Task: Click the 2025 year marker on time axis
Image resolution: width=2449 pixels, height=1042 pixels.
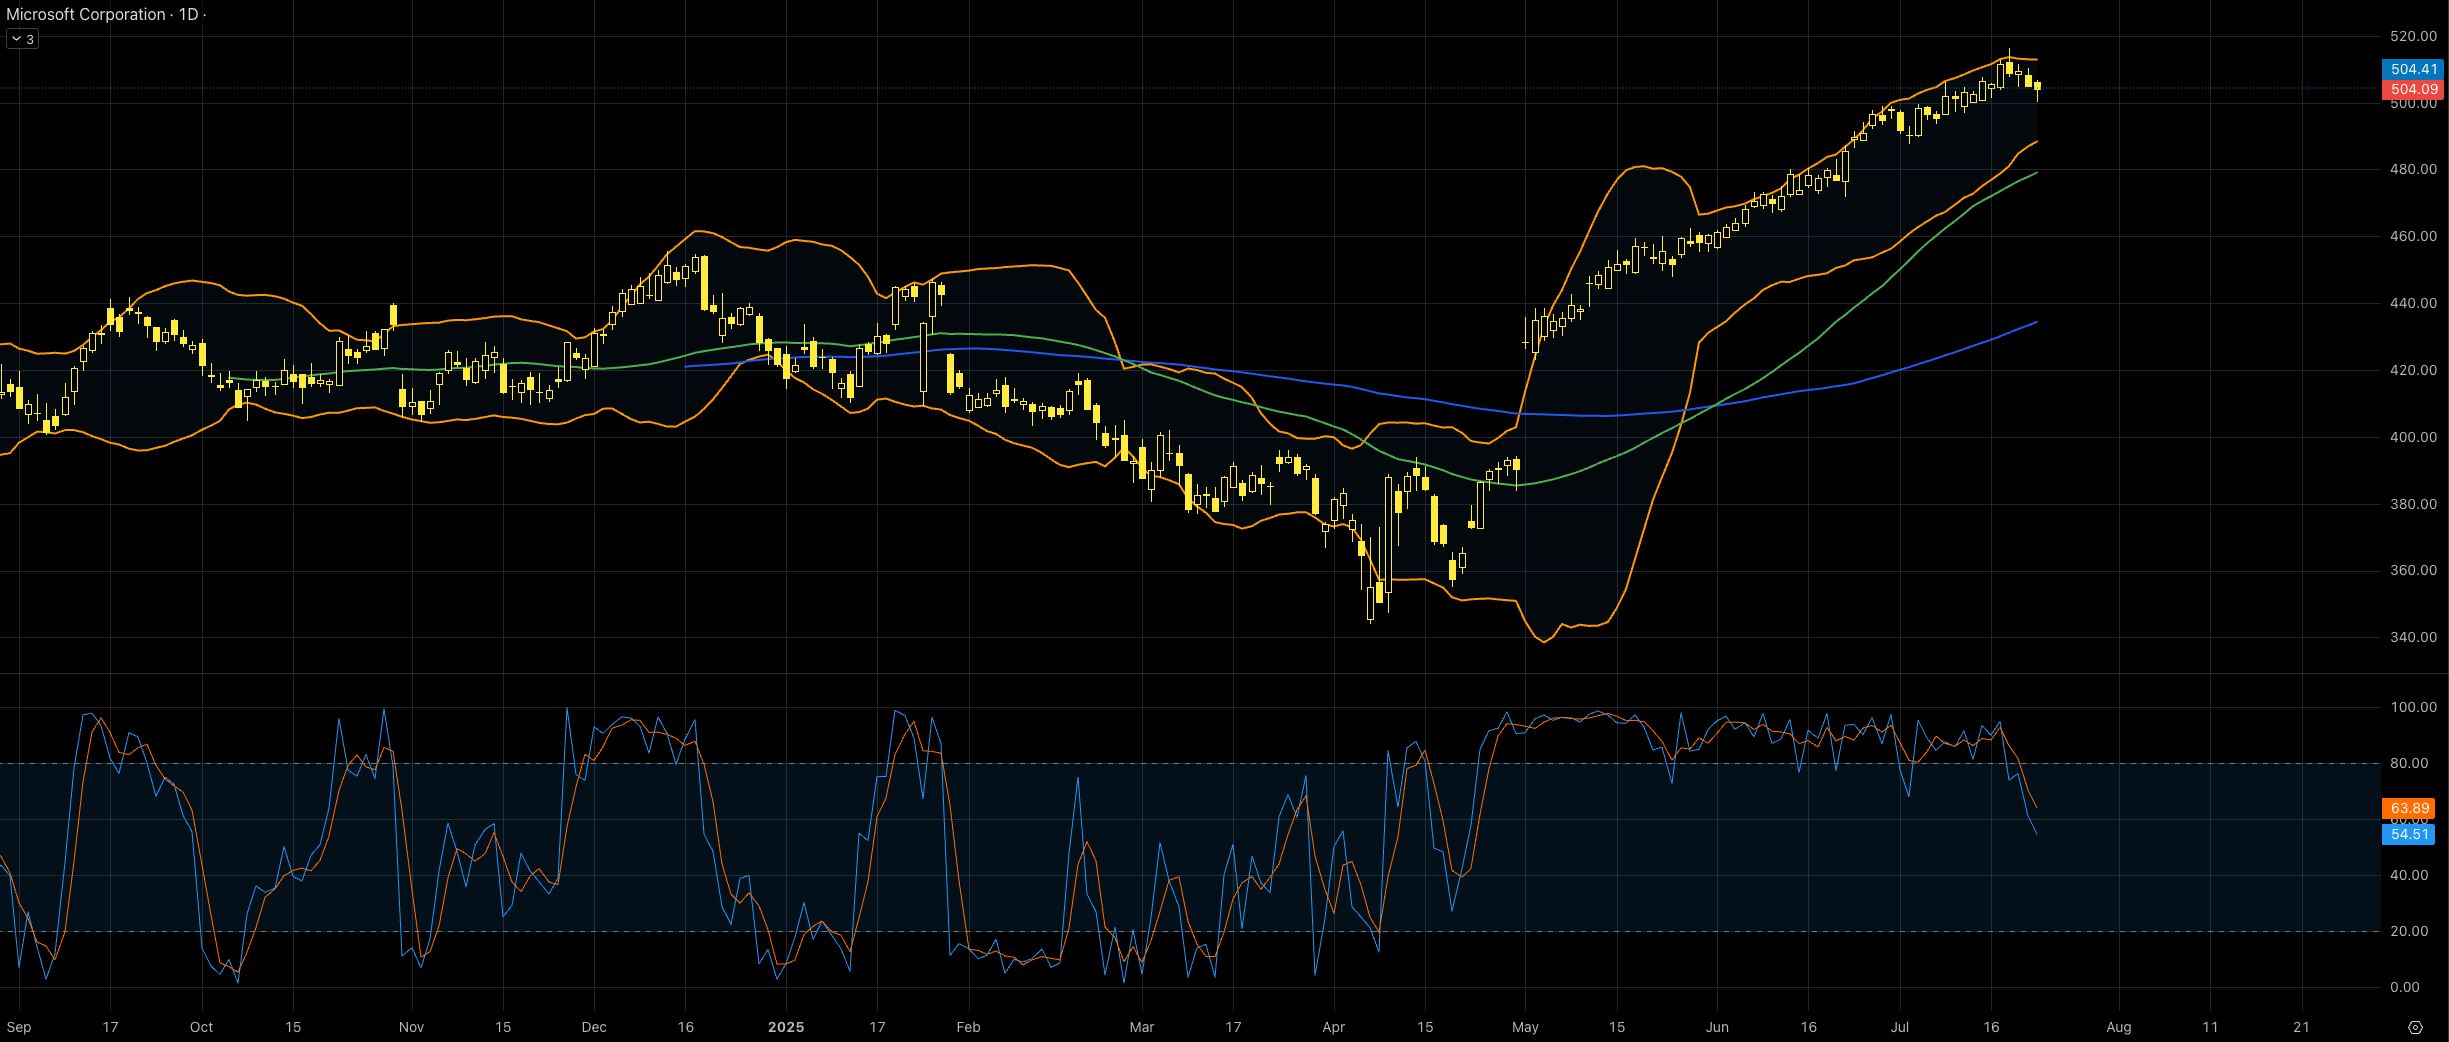Action: click(x=786, y=1027)
